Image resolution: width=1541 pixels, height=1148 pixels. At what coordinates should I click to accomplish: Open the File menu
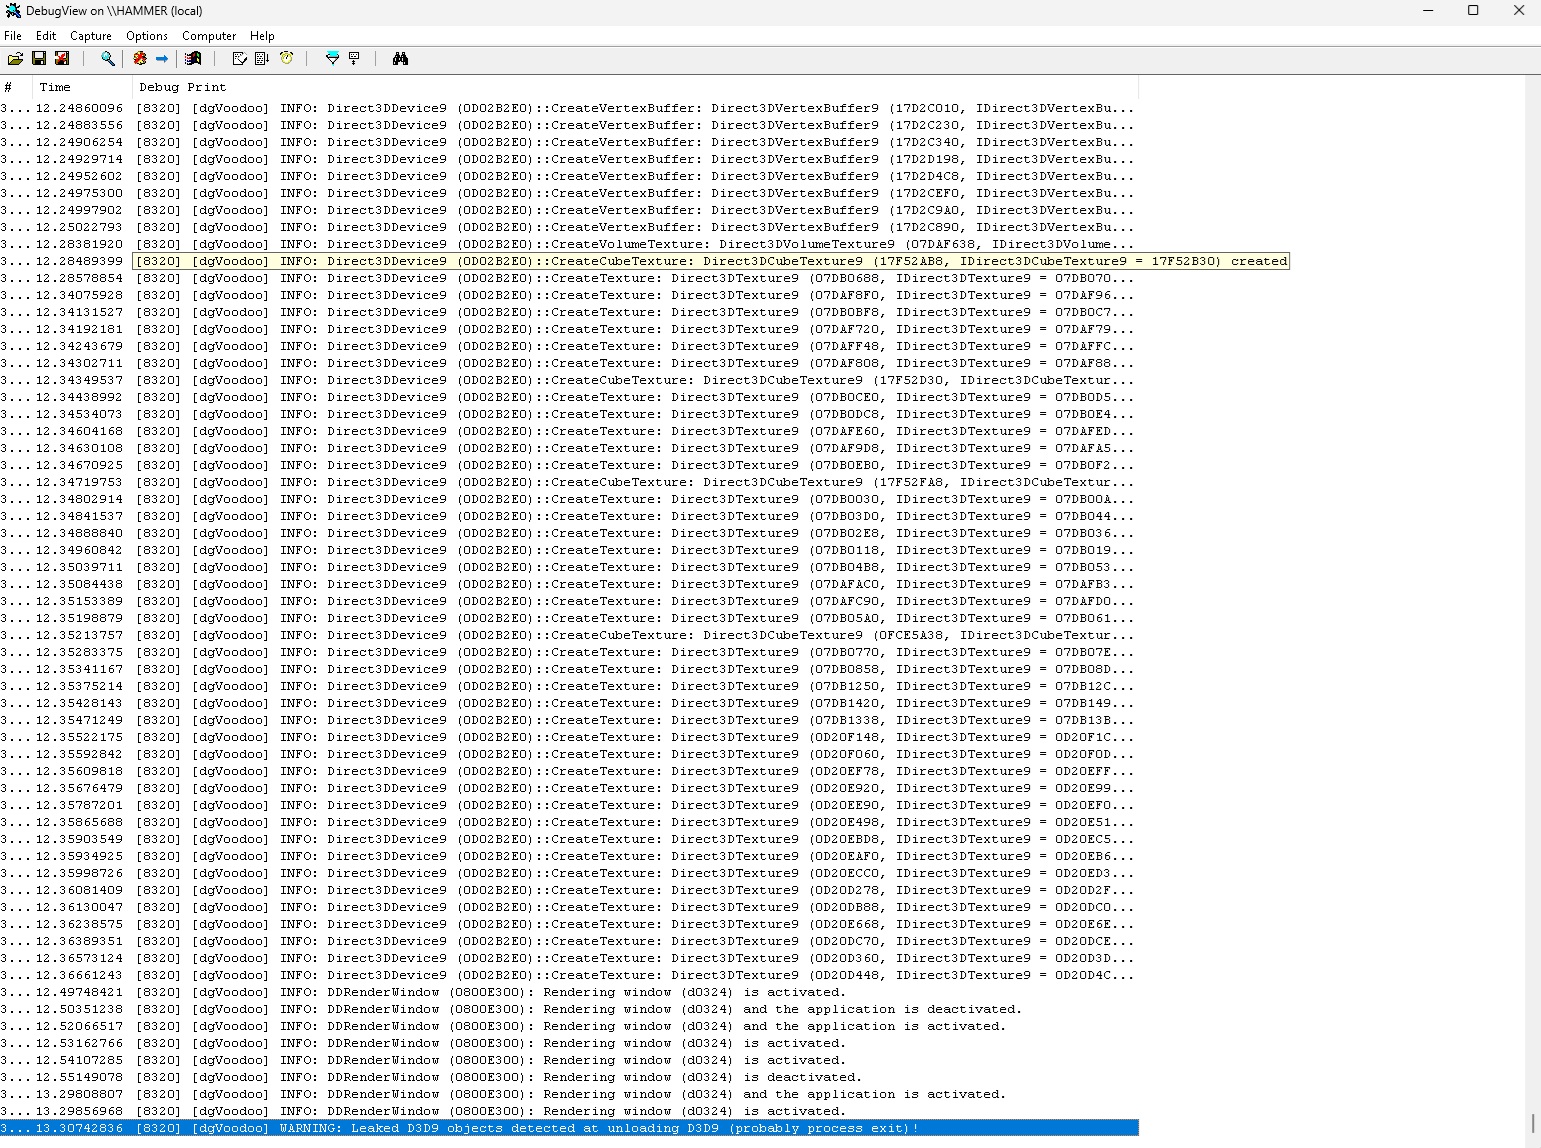pyautogui.click(x=13, y=36)
